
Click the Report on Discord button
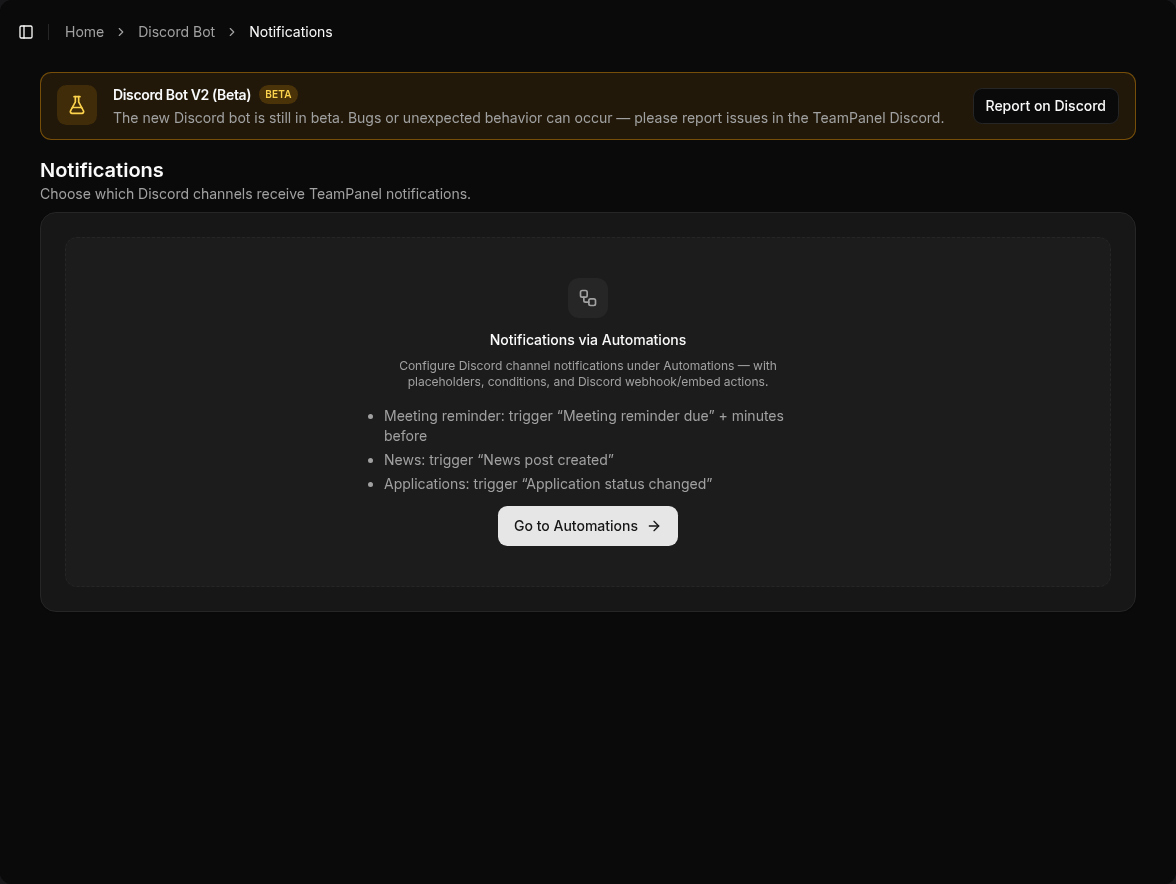click(1046, 106)
